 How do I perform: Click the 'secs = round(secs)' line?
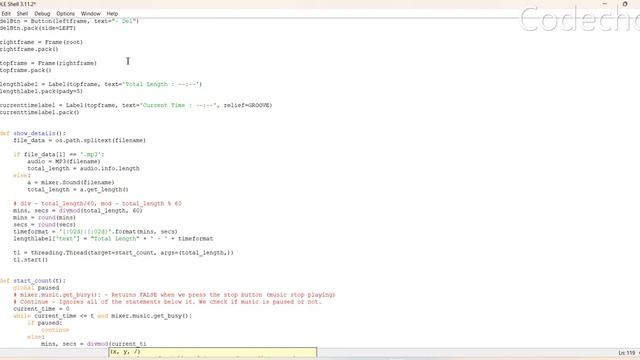pyautogui.click(x=44, y=224)
